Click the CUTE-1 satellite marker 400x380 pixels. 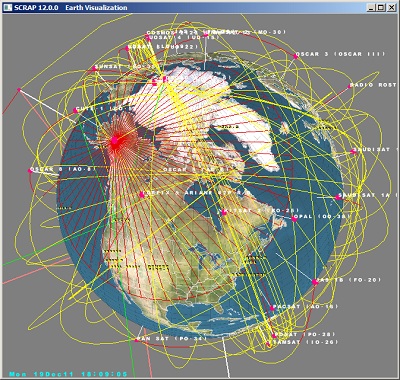pos(75,110)
